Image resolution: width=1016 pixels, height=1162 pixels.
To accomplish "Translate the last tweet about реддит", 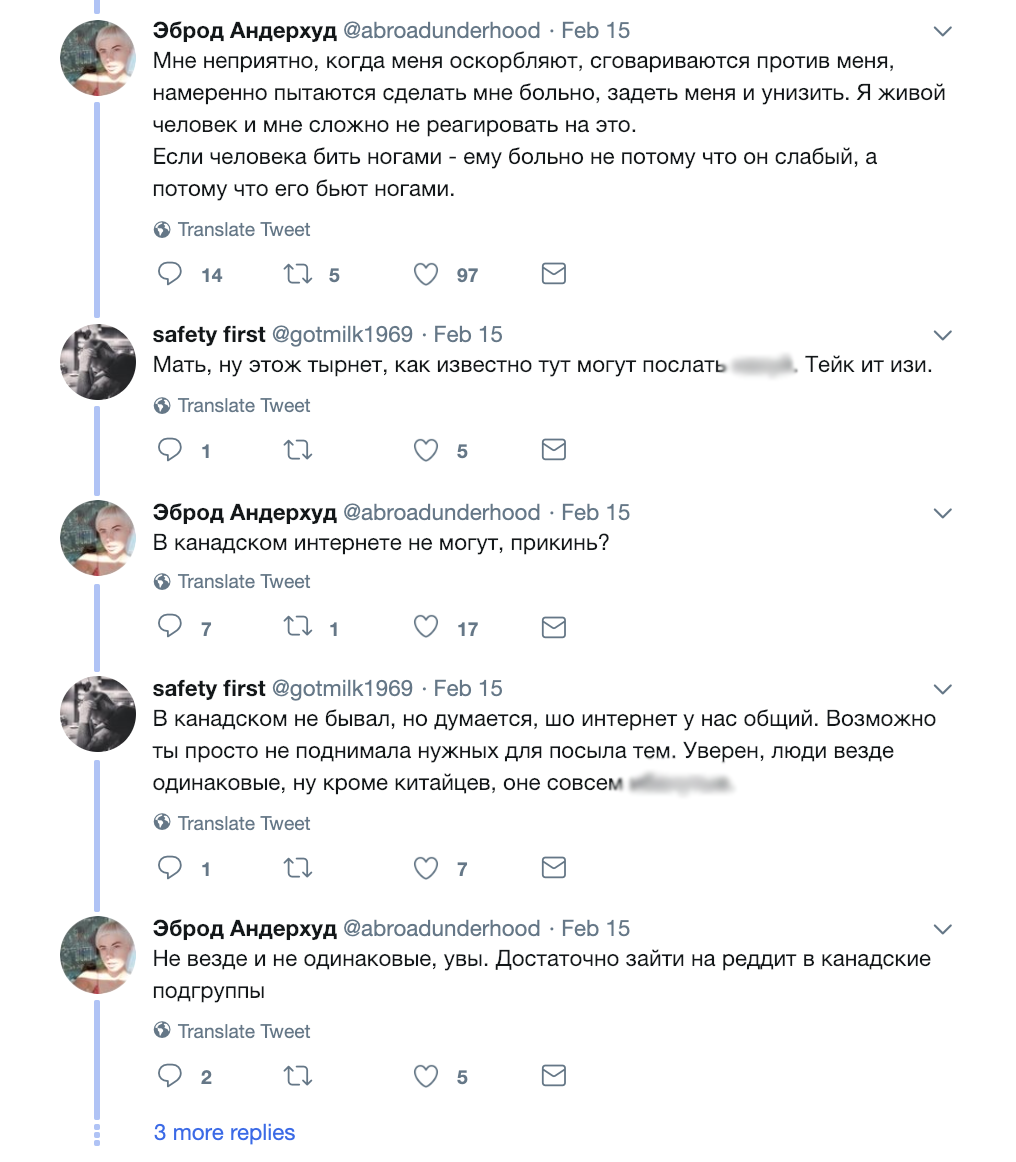I will pyautogui.click(x=232, y=1031).
